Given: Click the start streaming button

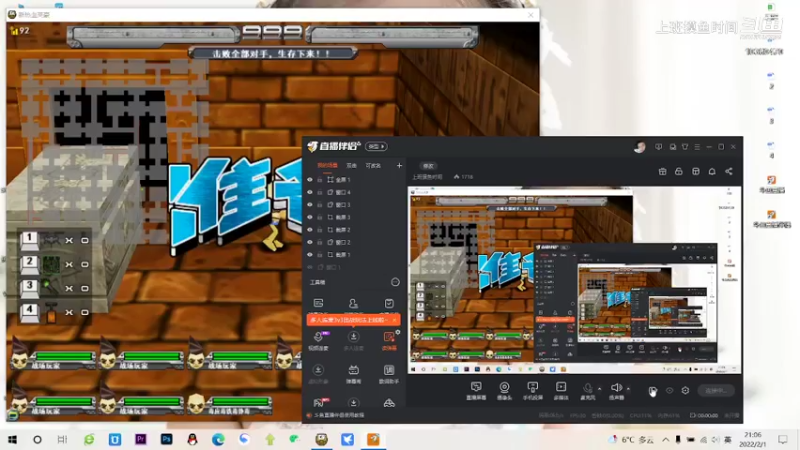Looking at the screenshot, I should [716, 391].
